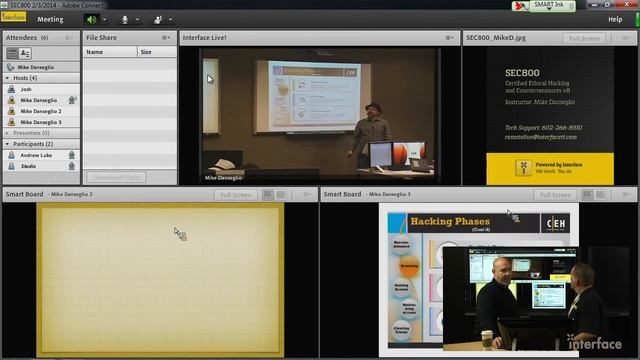640x360 pixels.
Task: Switch to attendee status view icon
Action: tap(25, 53)
